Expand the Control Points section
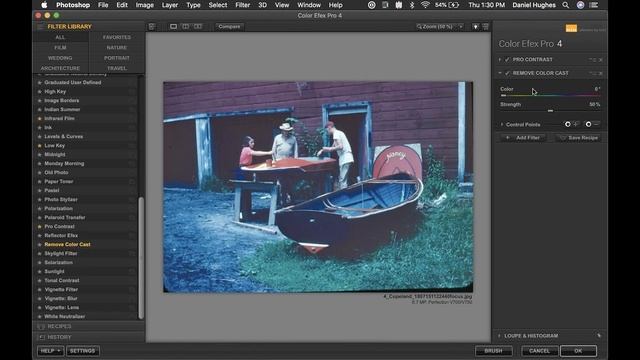This screenshot has height=360, width=640. [x=502, y=124]
